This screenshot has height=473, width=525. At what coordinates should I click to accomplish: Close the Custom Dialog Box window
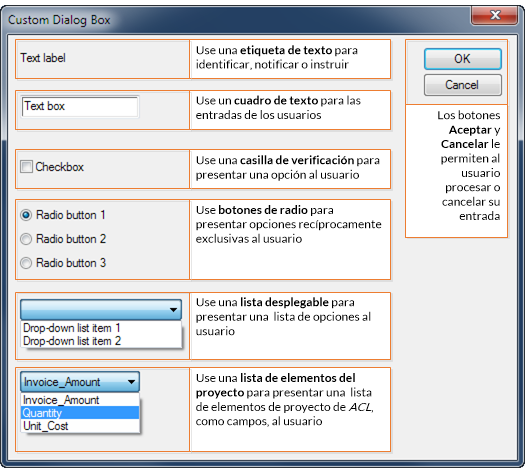(495, 15)
